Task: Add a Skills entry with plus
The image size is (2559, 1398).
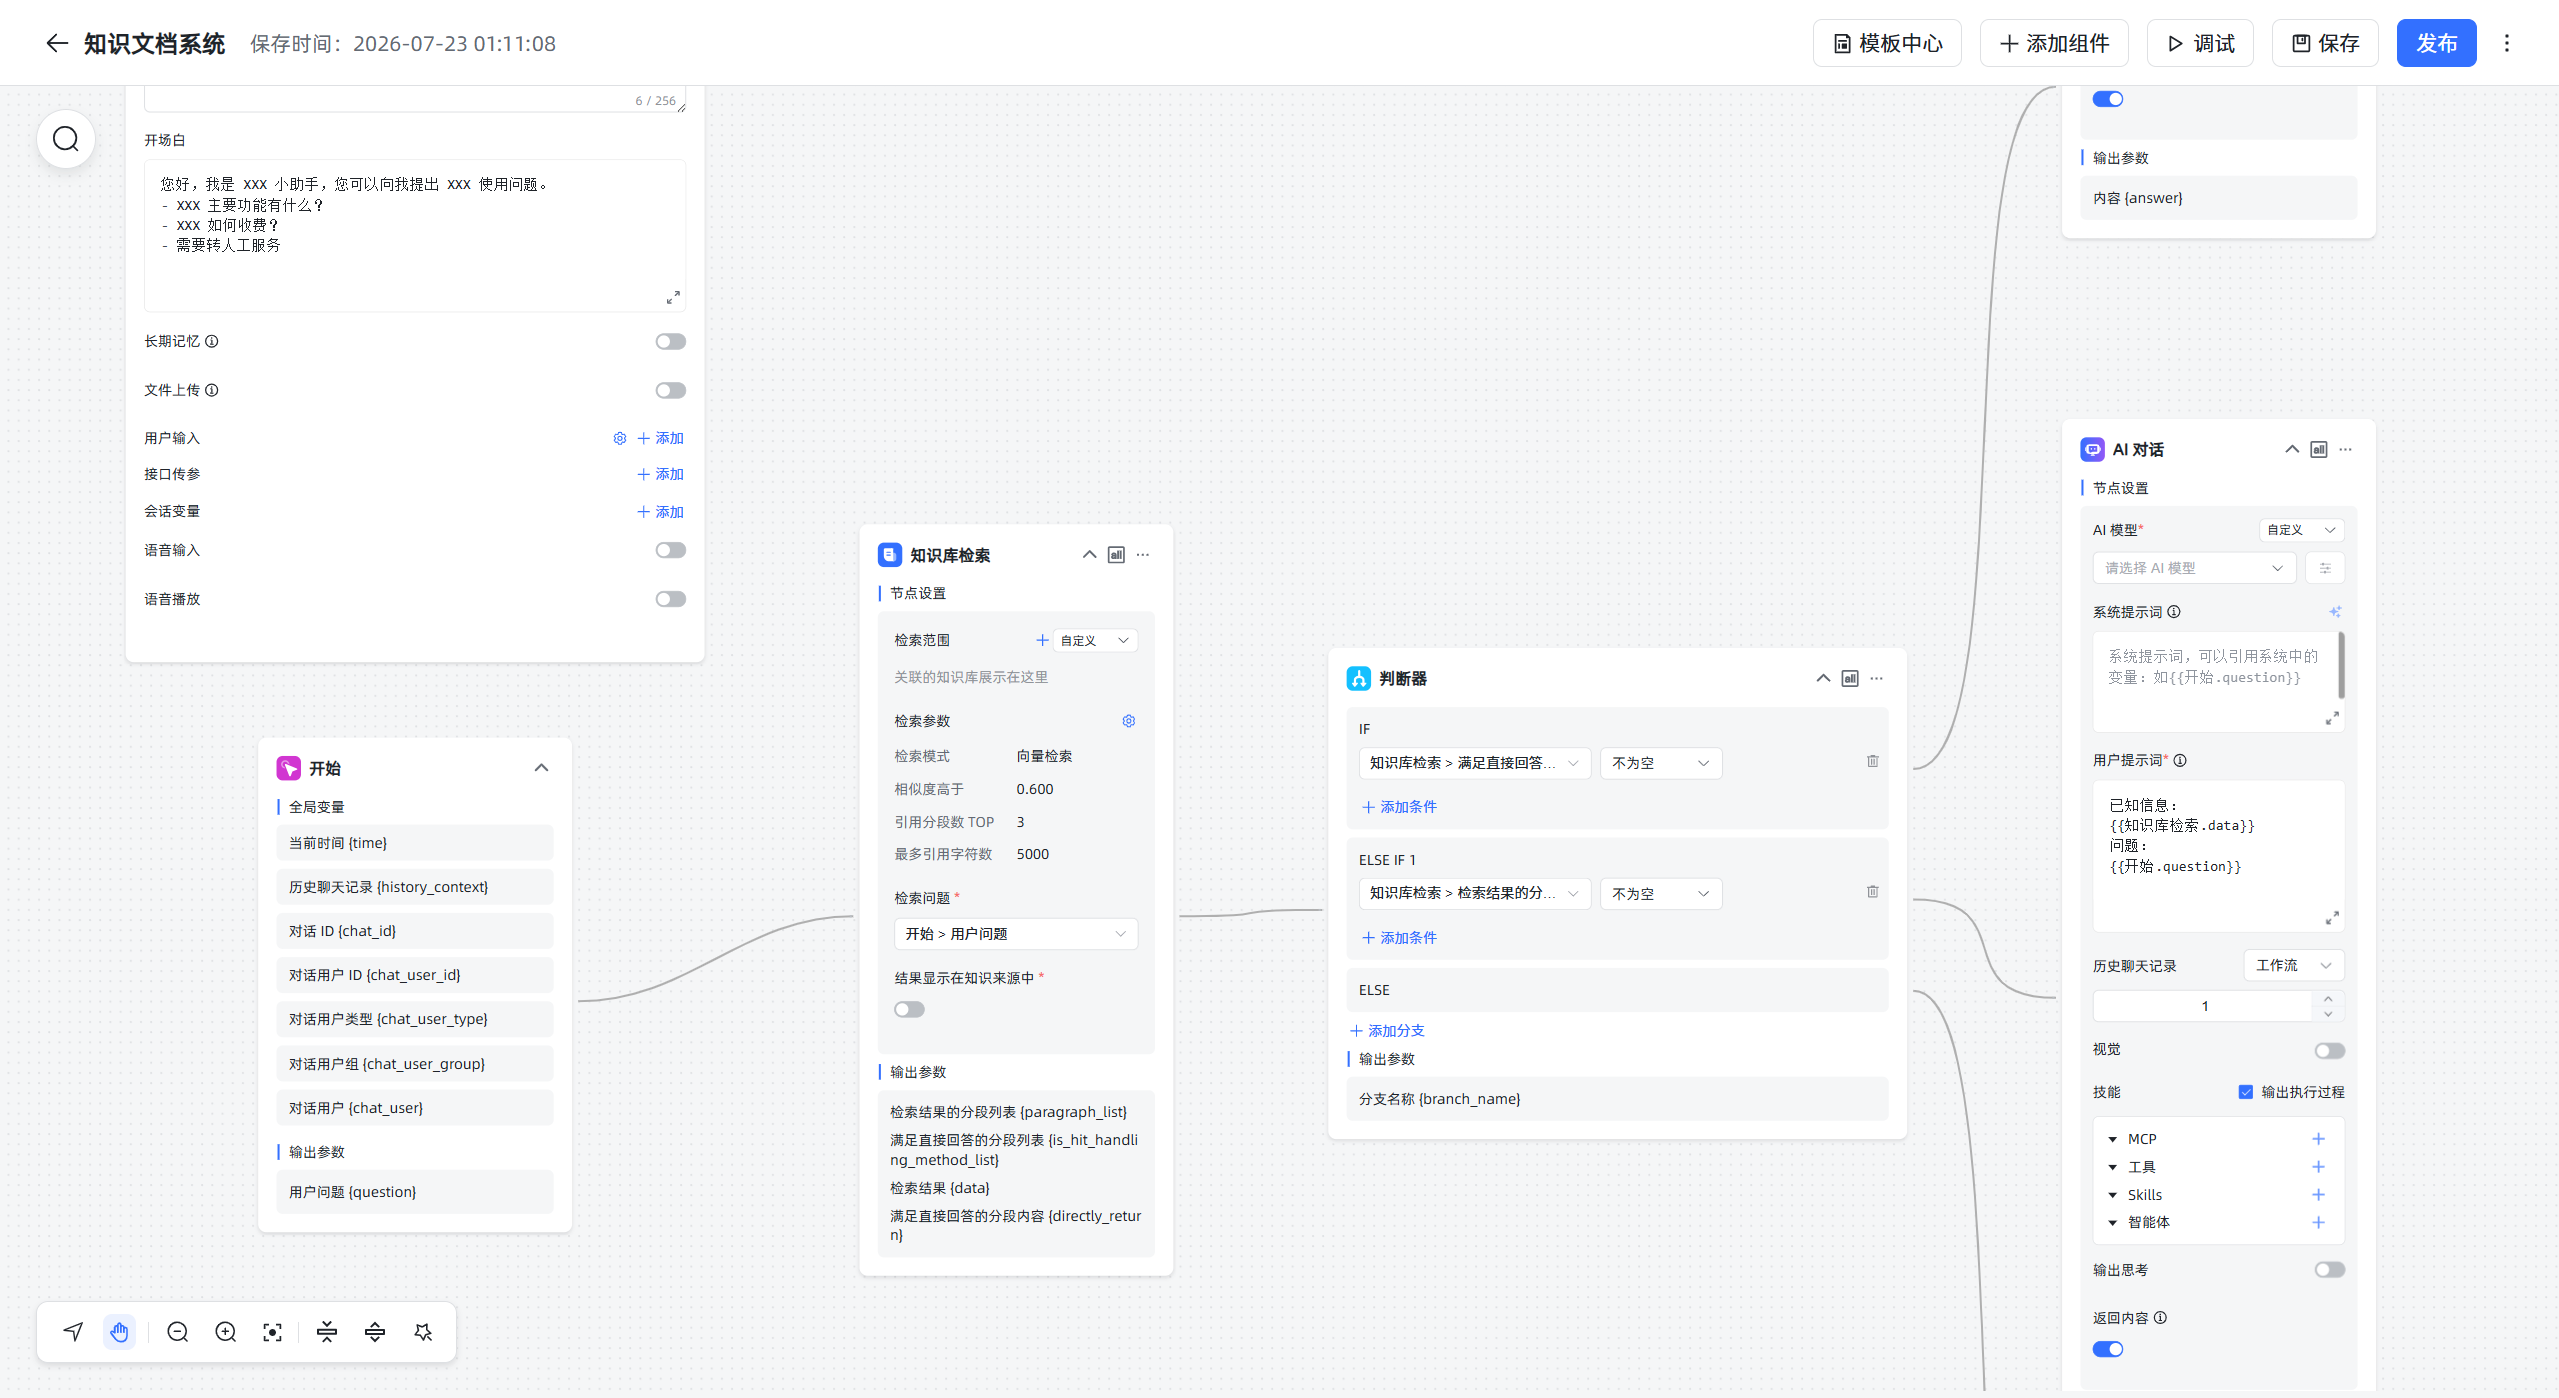Action: click(x=2319, y=1195)
